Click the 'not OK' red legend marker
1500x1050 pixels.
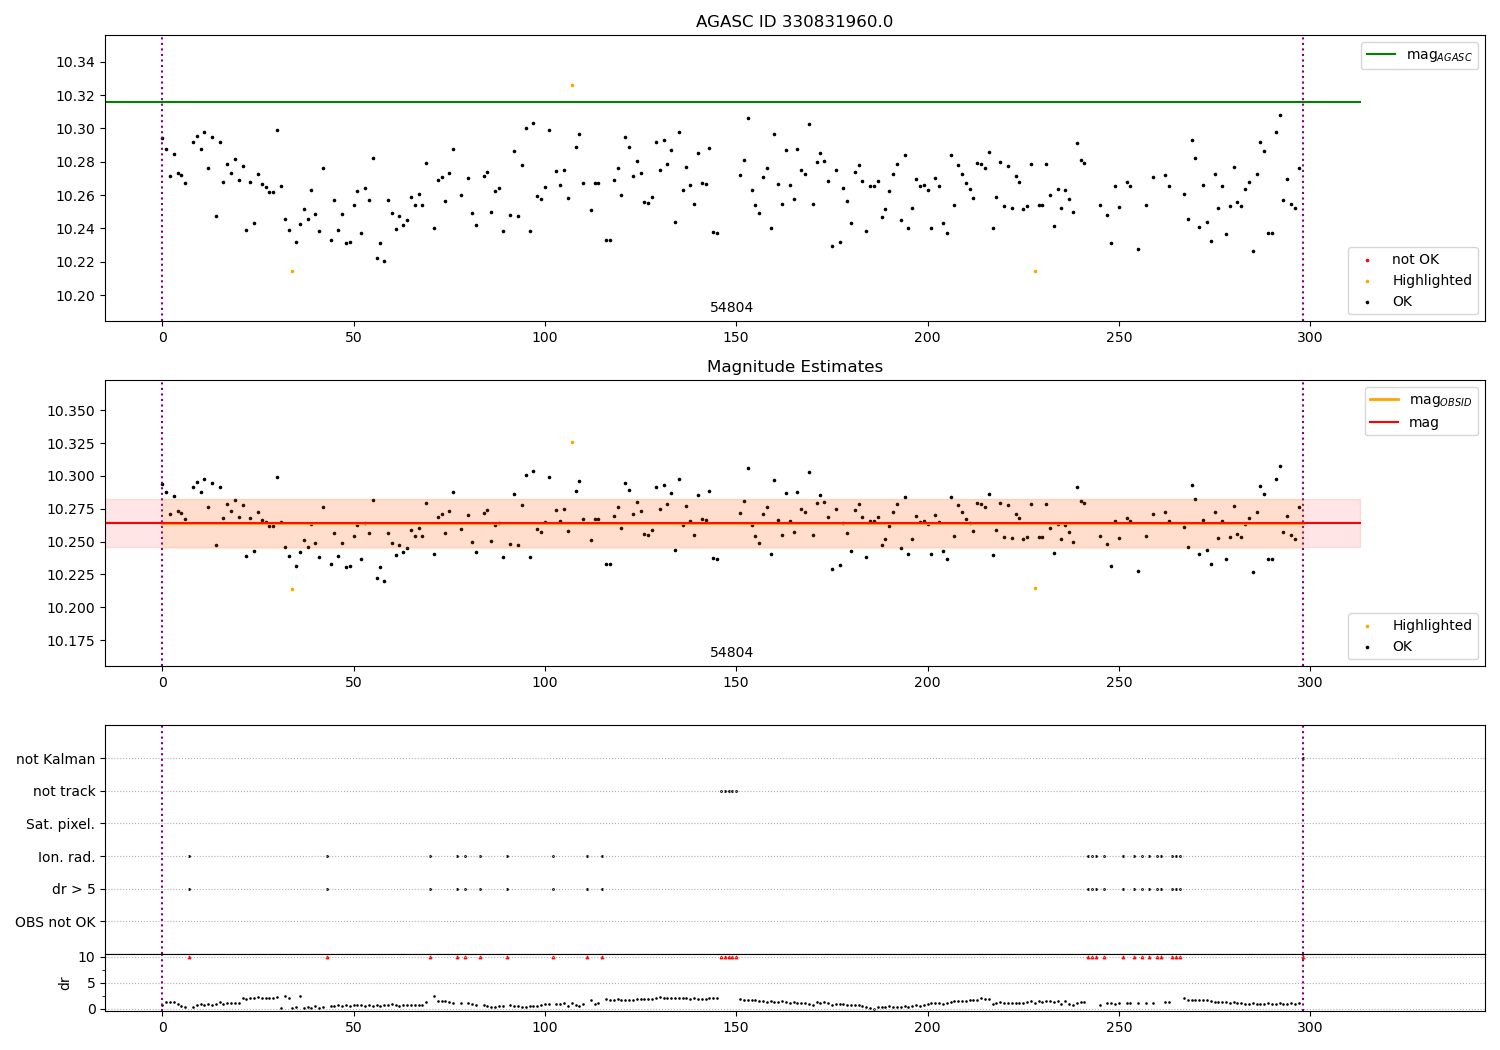(x=1367, y=260)
